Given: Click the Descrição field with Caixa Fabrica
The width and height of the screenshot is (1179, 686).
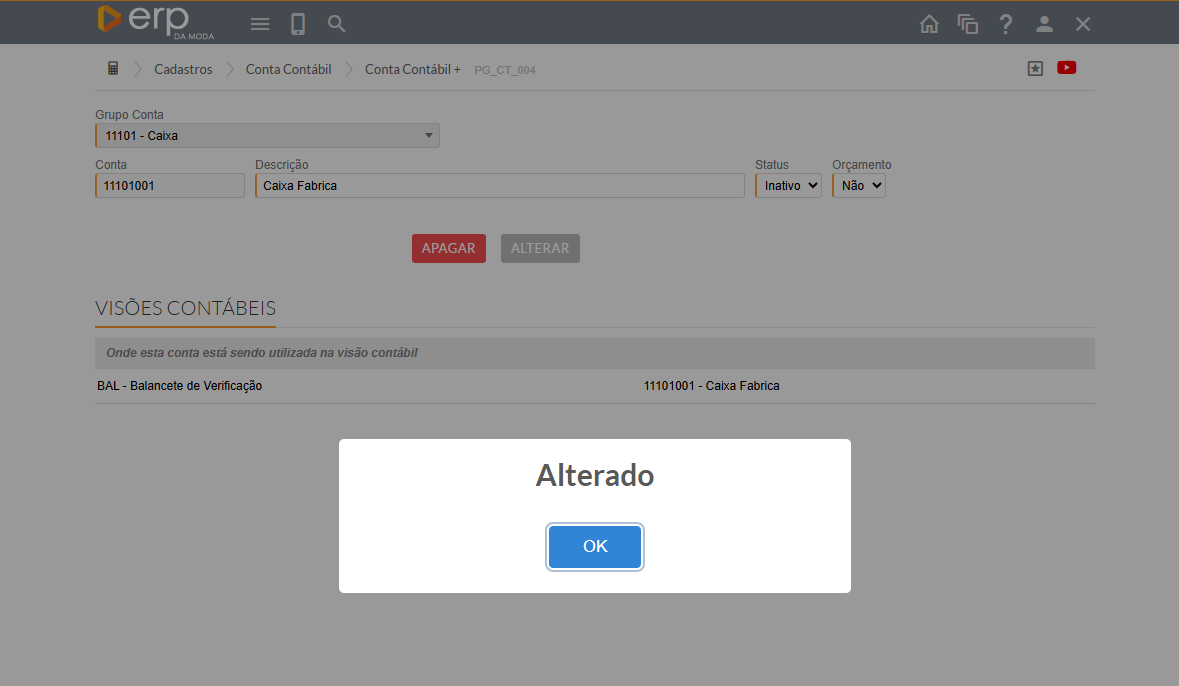Looking at the screenshot, I should pos(500,185).
